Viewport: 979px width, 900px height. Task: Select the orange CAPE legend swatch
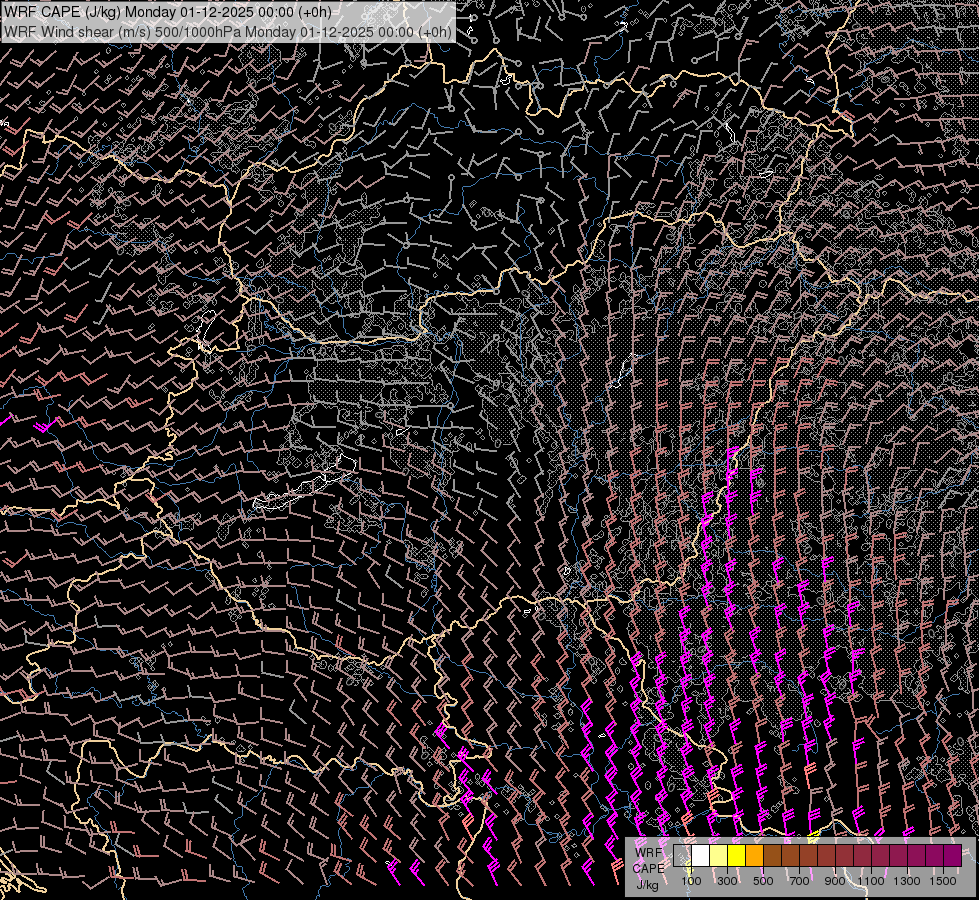click(x=755, y=855)
